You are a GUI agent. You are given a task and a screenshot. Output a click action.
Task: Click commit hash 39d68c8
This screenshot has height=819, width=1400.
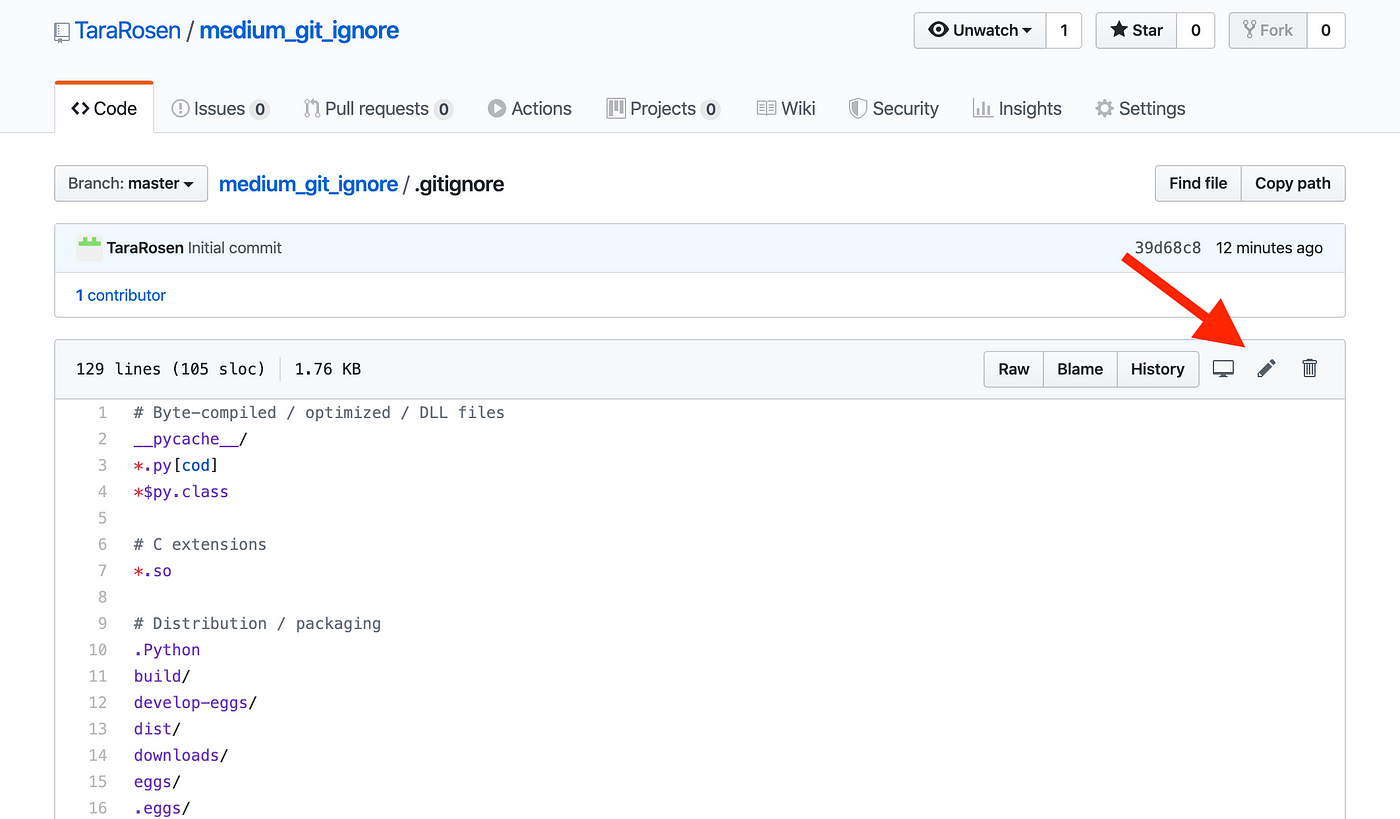(1167, 248)
